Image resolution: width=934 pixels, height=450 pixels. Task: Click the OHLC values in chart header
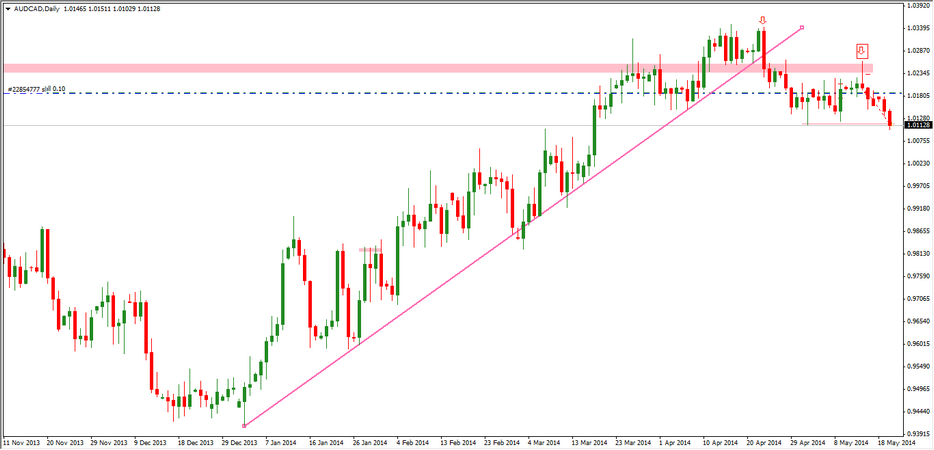[x=105, y=8]
